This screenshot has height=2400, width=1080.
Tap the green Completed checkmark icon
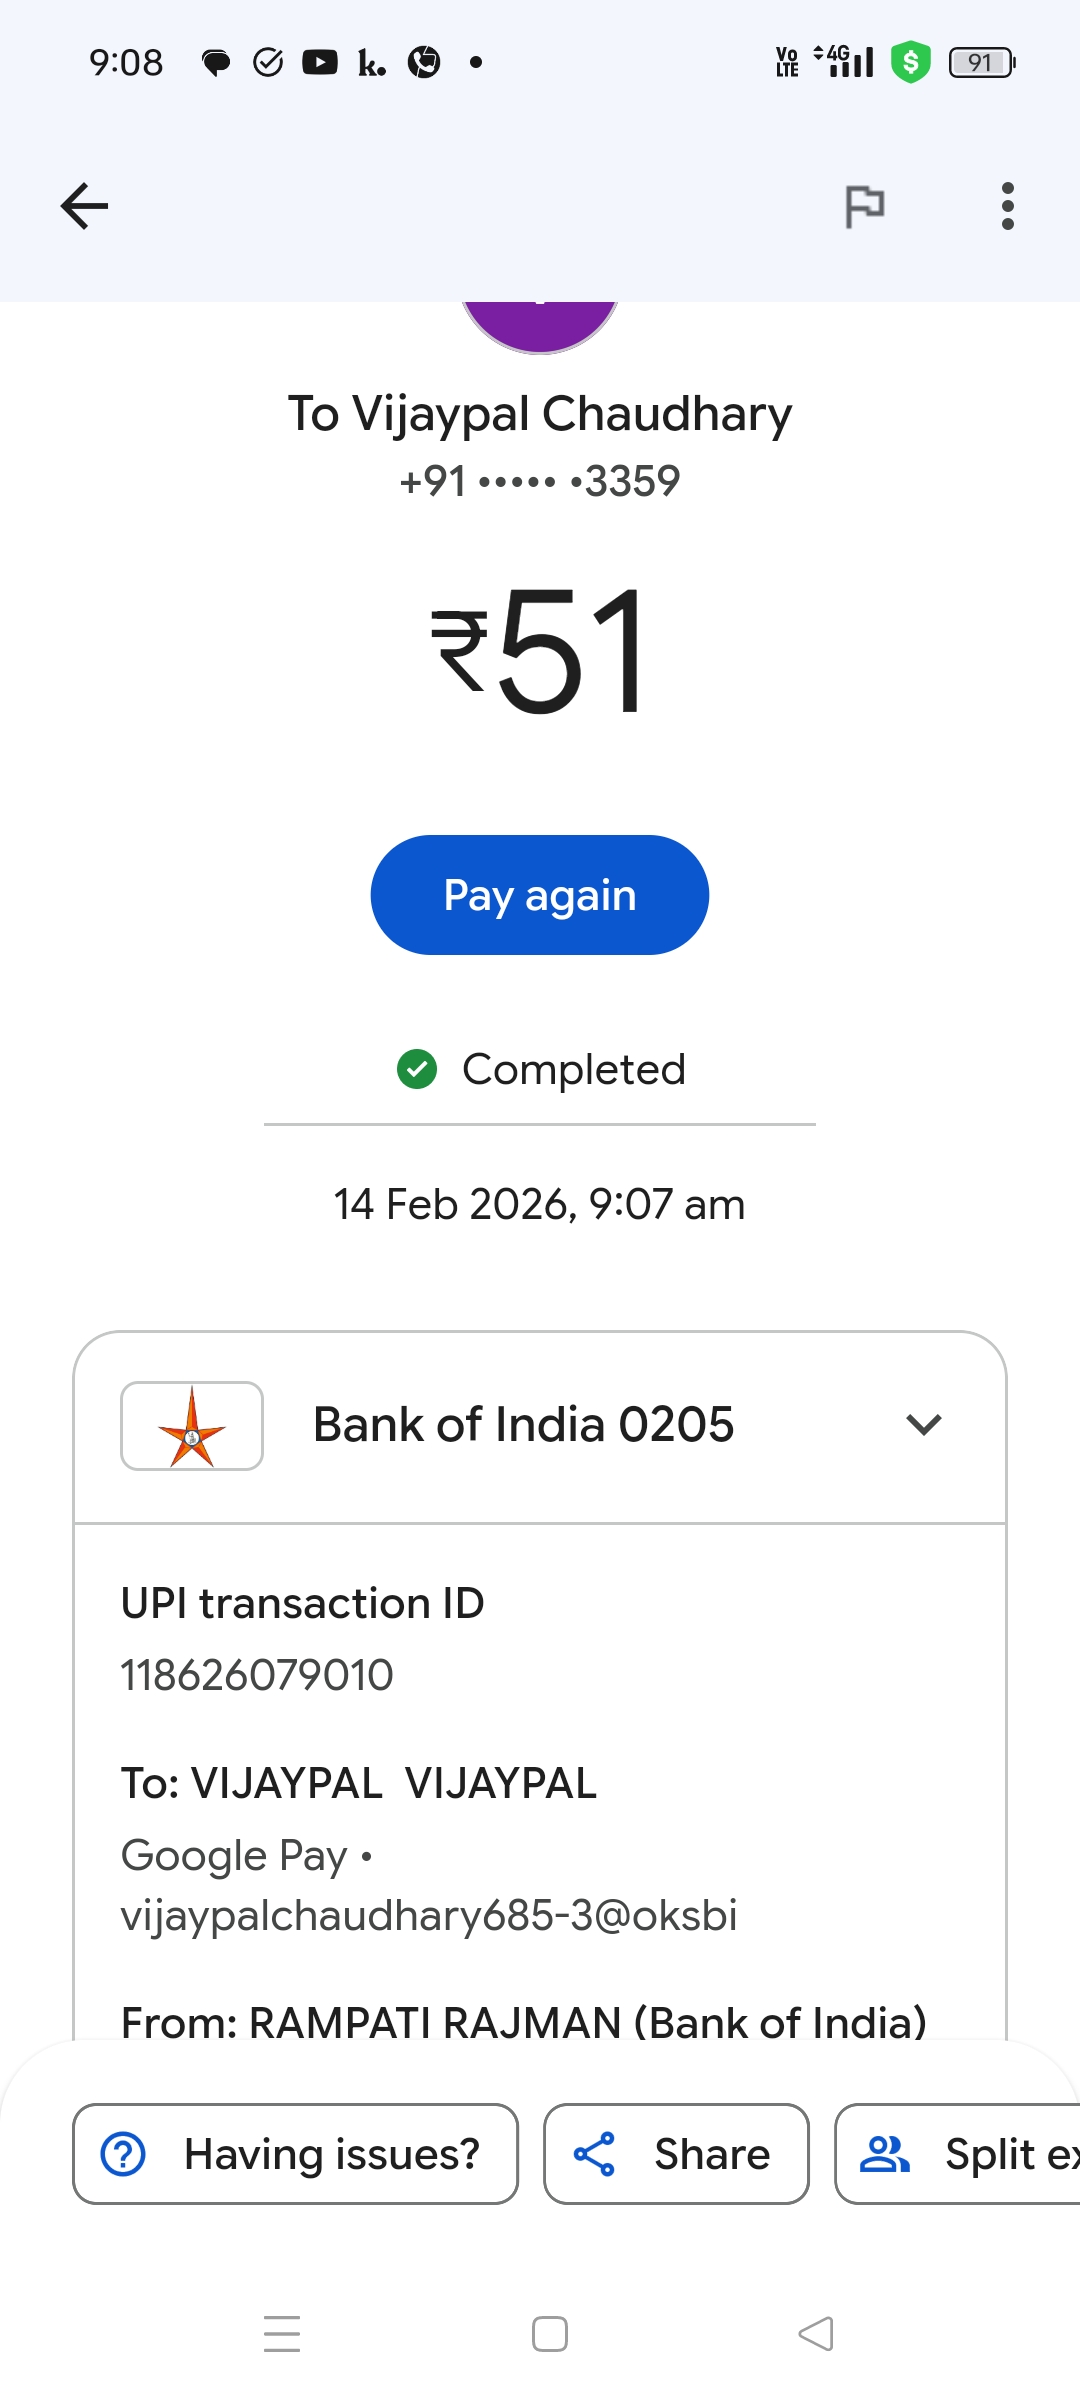coord(417,1069)
